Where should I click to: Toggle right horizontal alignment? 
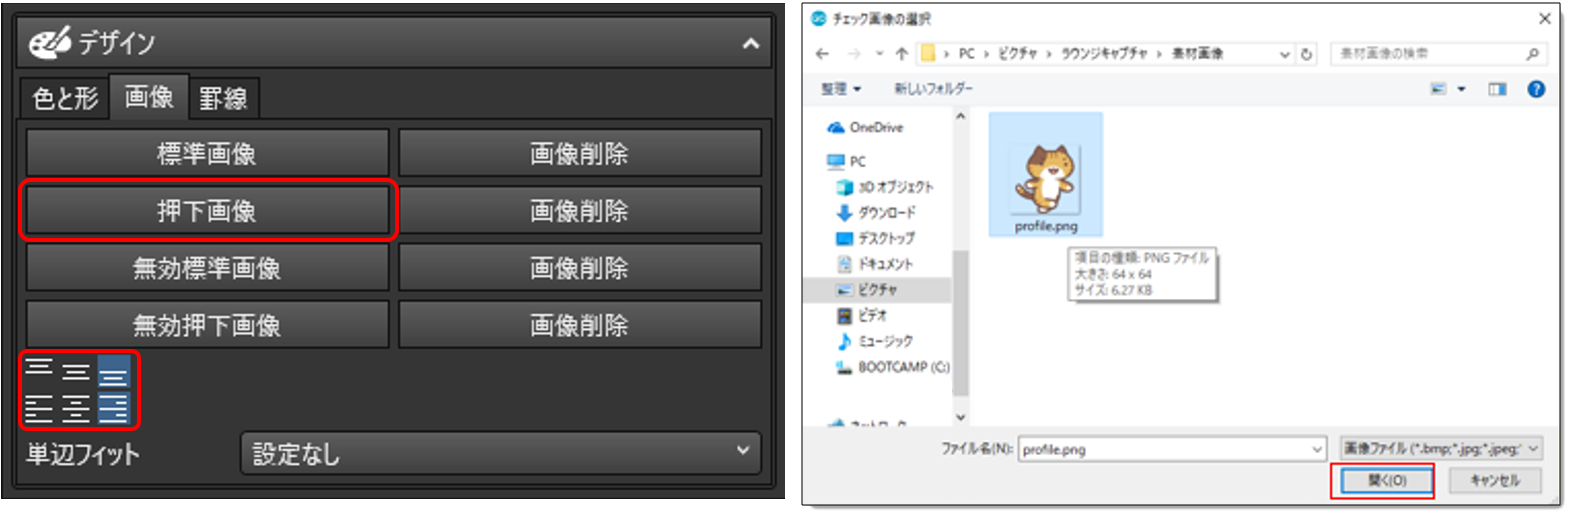click(x=113, y=408)
